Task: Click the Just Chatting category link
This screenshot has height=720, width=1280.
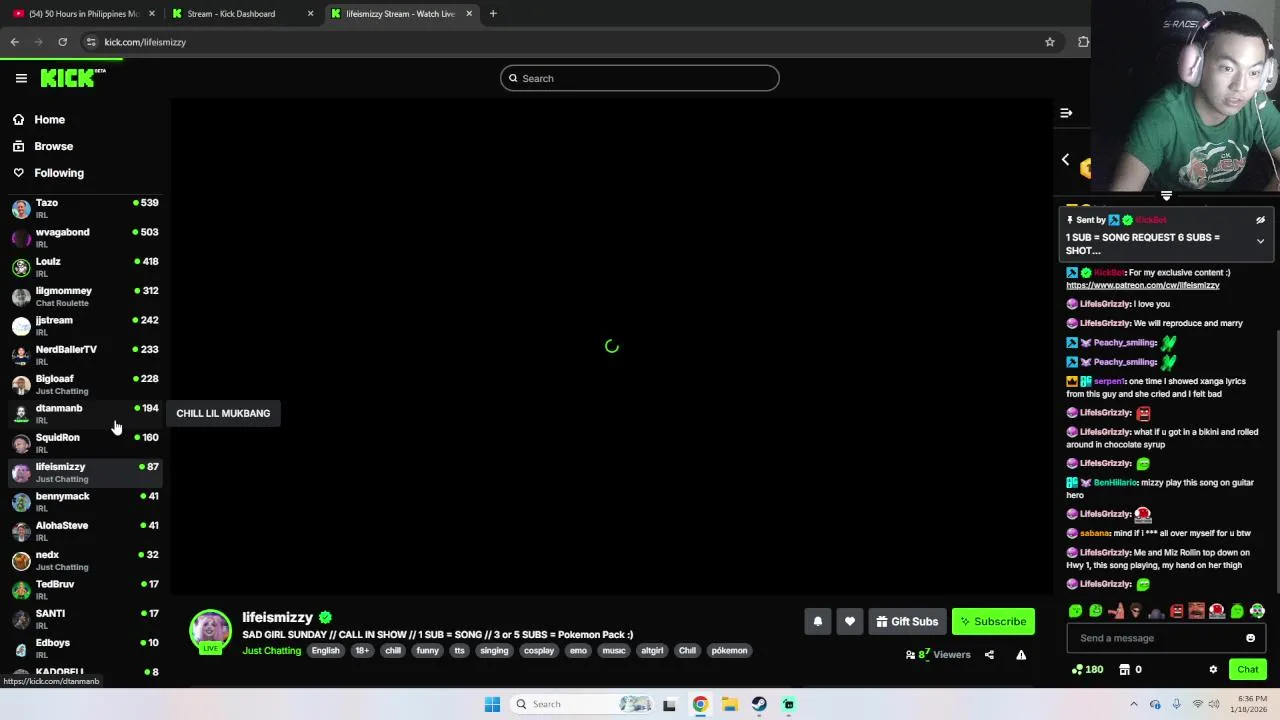Action: coord(271,651)
